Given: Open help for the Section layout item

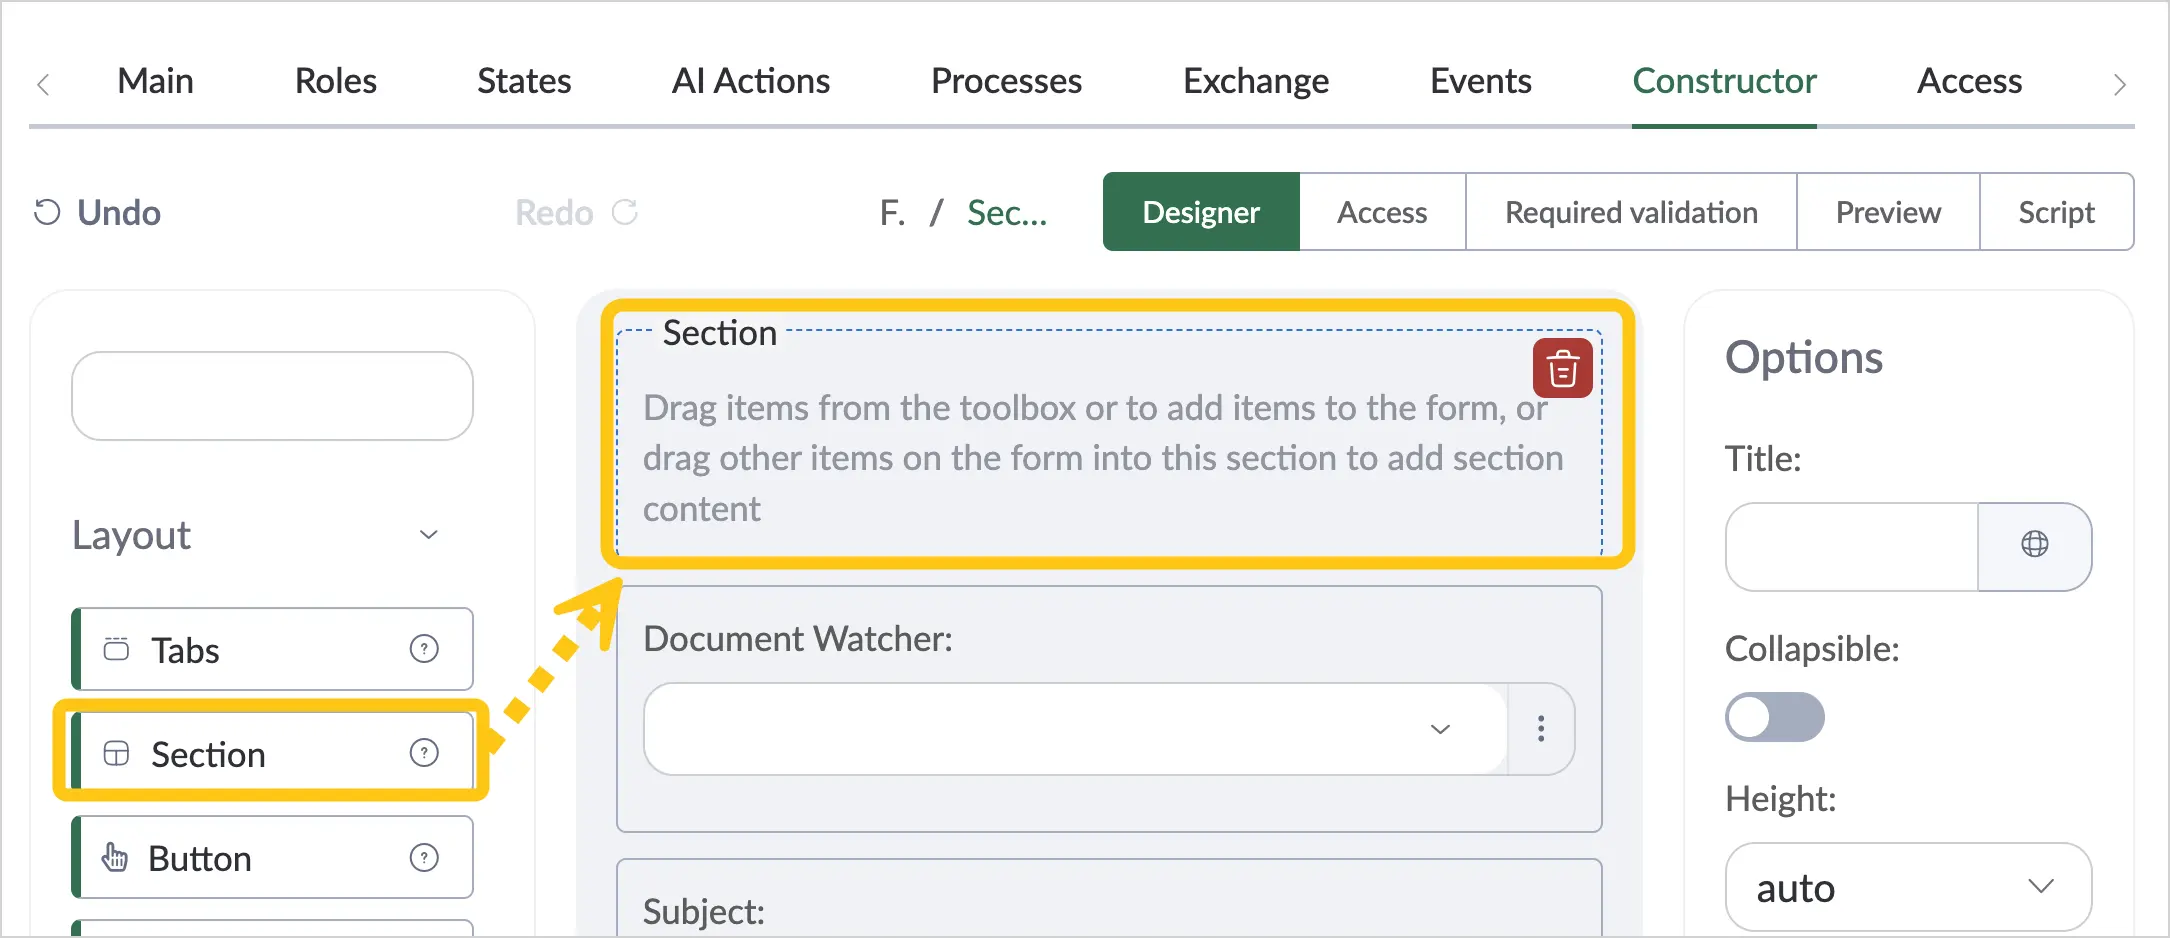Looking at the screenshot, I should pyautogui.click(x=424, y=753).
